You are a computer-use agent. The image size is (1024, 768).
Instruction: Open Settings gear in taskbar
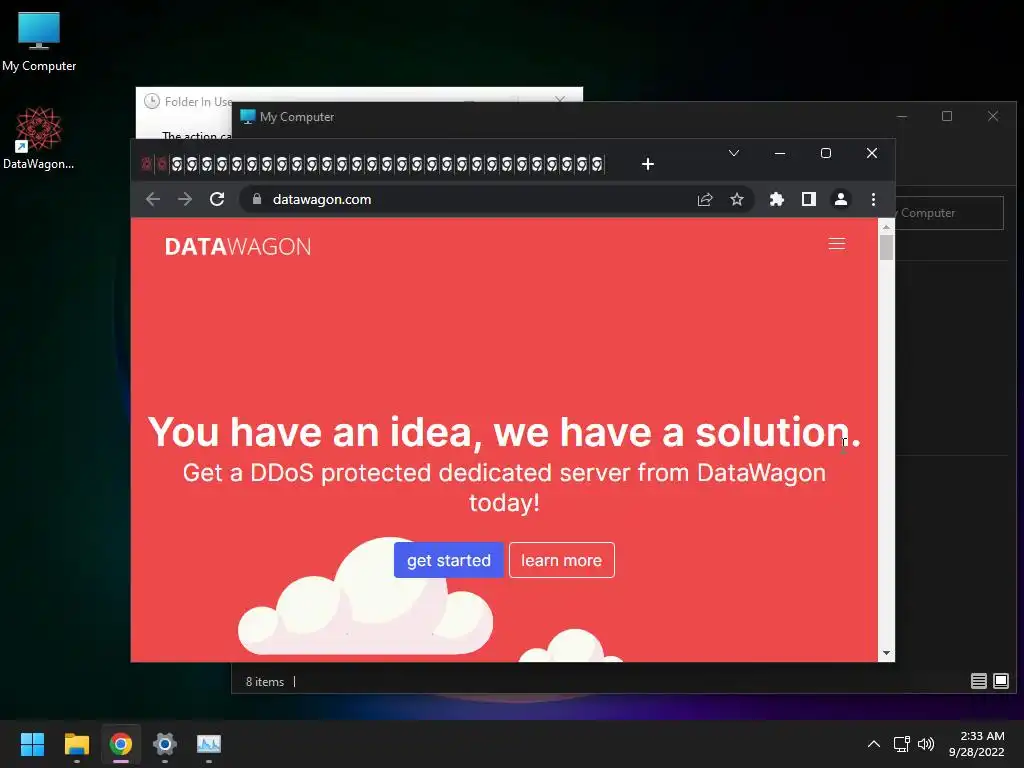point(165,744)
